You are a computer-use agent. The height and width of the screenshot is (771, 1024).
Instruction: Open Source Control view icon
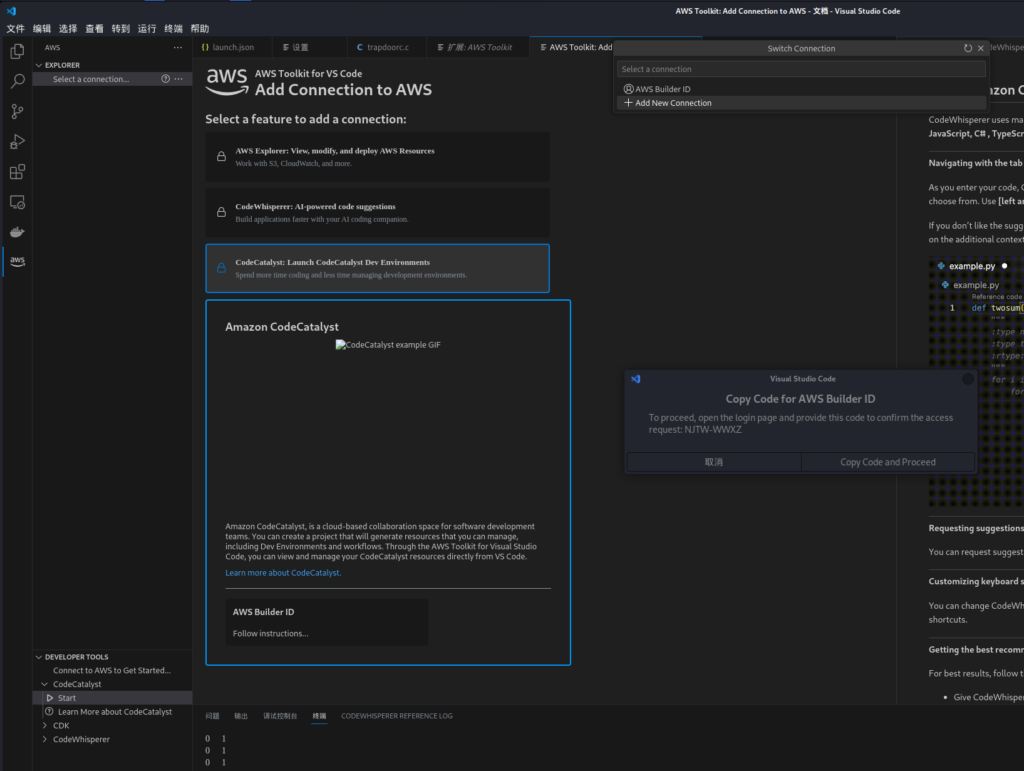[x=17, y=112]
